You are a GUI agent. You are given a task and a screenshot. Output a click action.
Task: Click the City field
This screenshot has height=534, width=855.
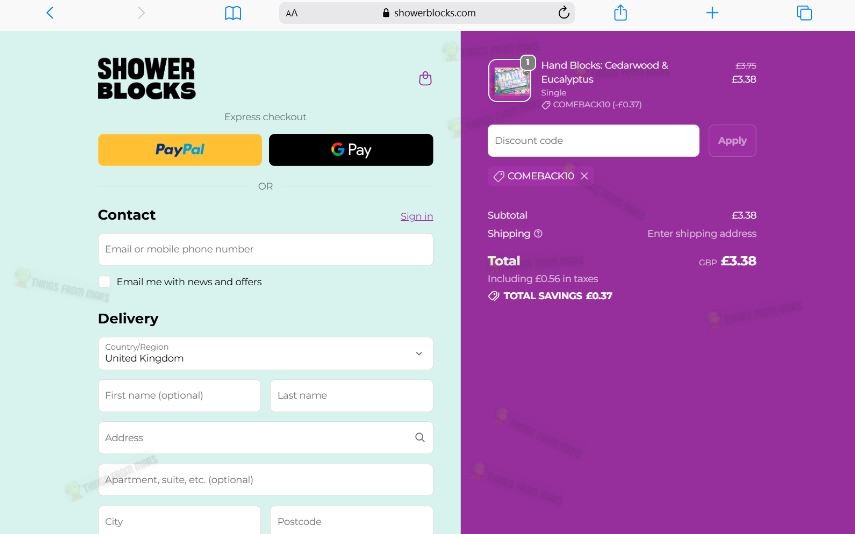point(179,520)
